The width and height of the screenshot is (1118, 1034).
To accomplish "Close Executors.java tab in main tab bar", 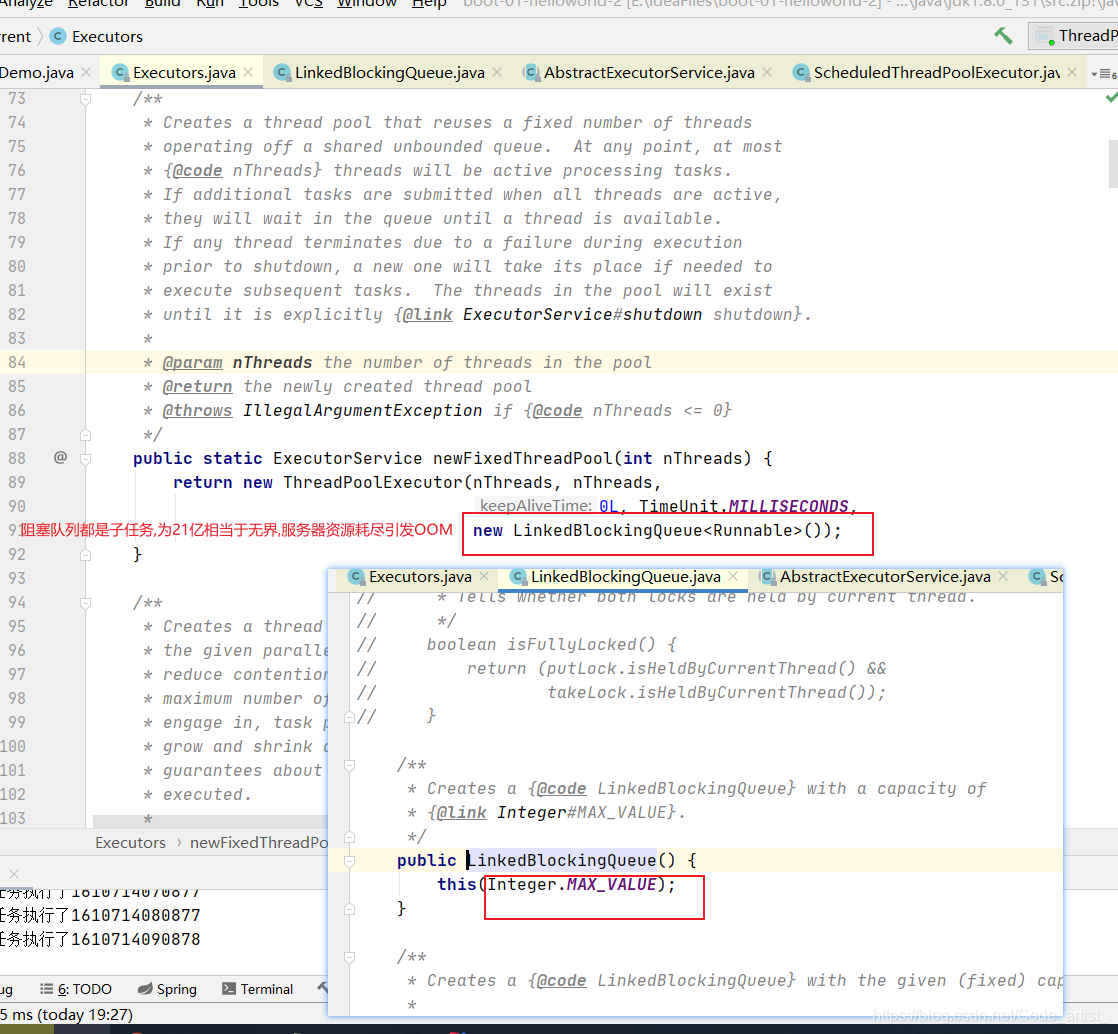I will 248,72.
